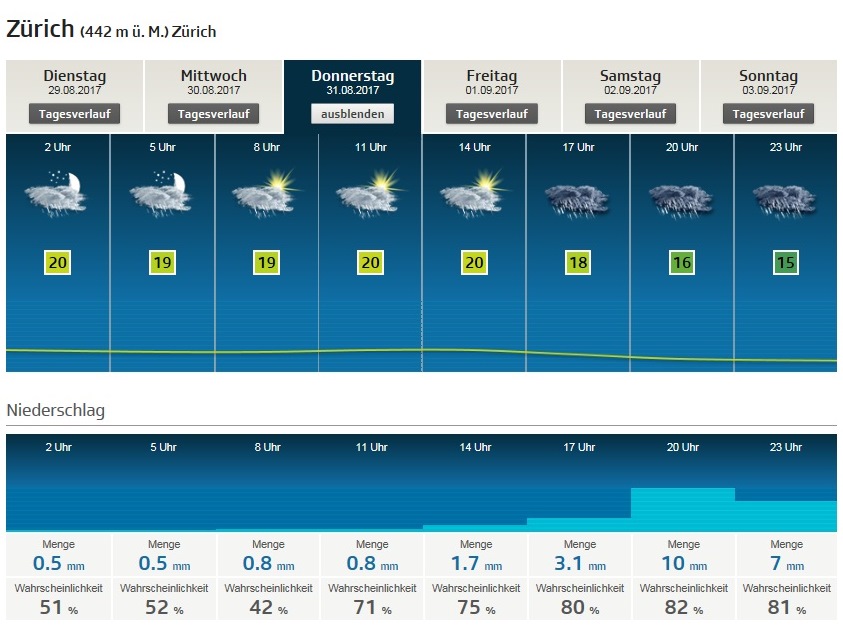Click the Niederschlag section heading
Viewport: 843px width, 633px height.
pos(56,410)
